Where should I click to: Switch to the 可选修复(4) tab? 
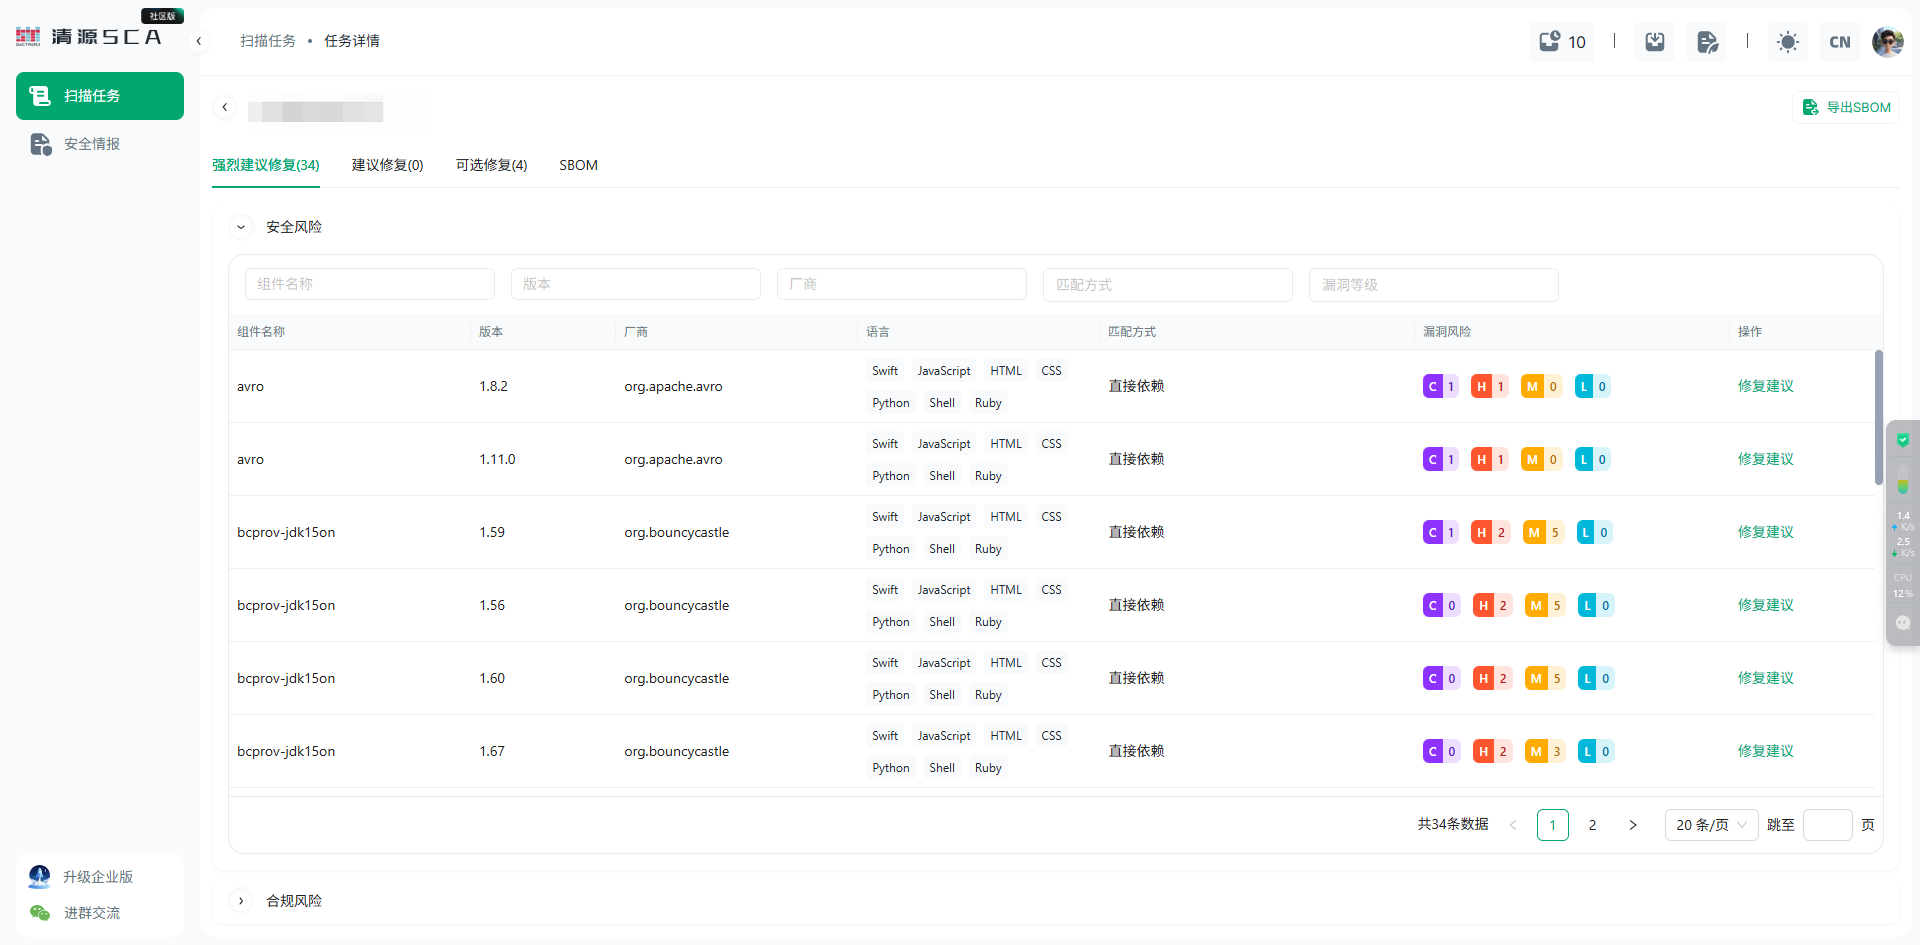click(491, 165)
